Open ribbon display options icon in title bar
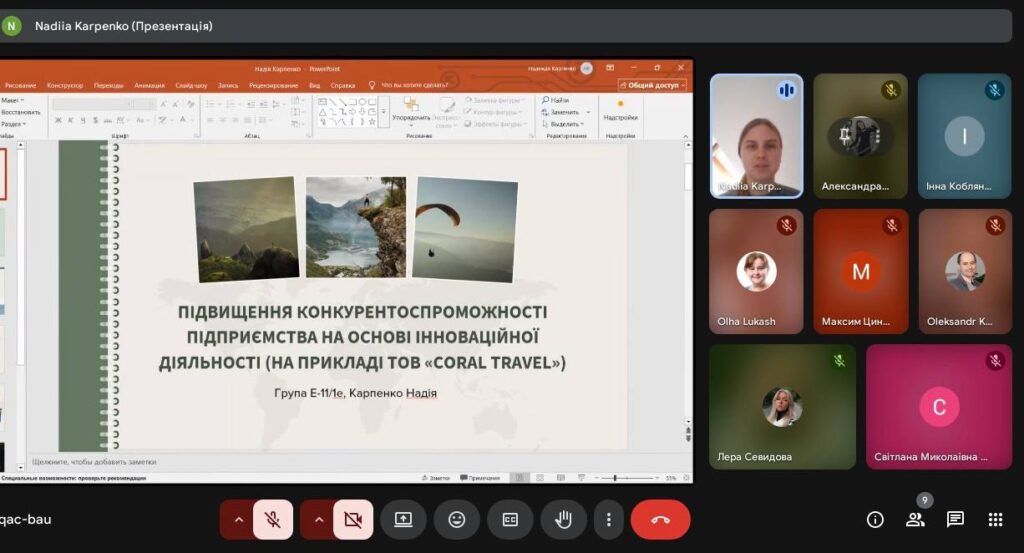 (610, 68)
